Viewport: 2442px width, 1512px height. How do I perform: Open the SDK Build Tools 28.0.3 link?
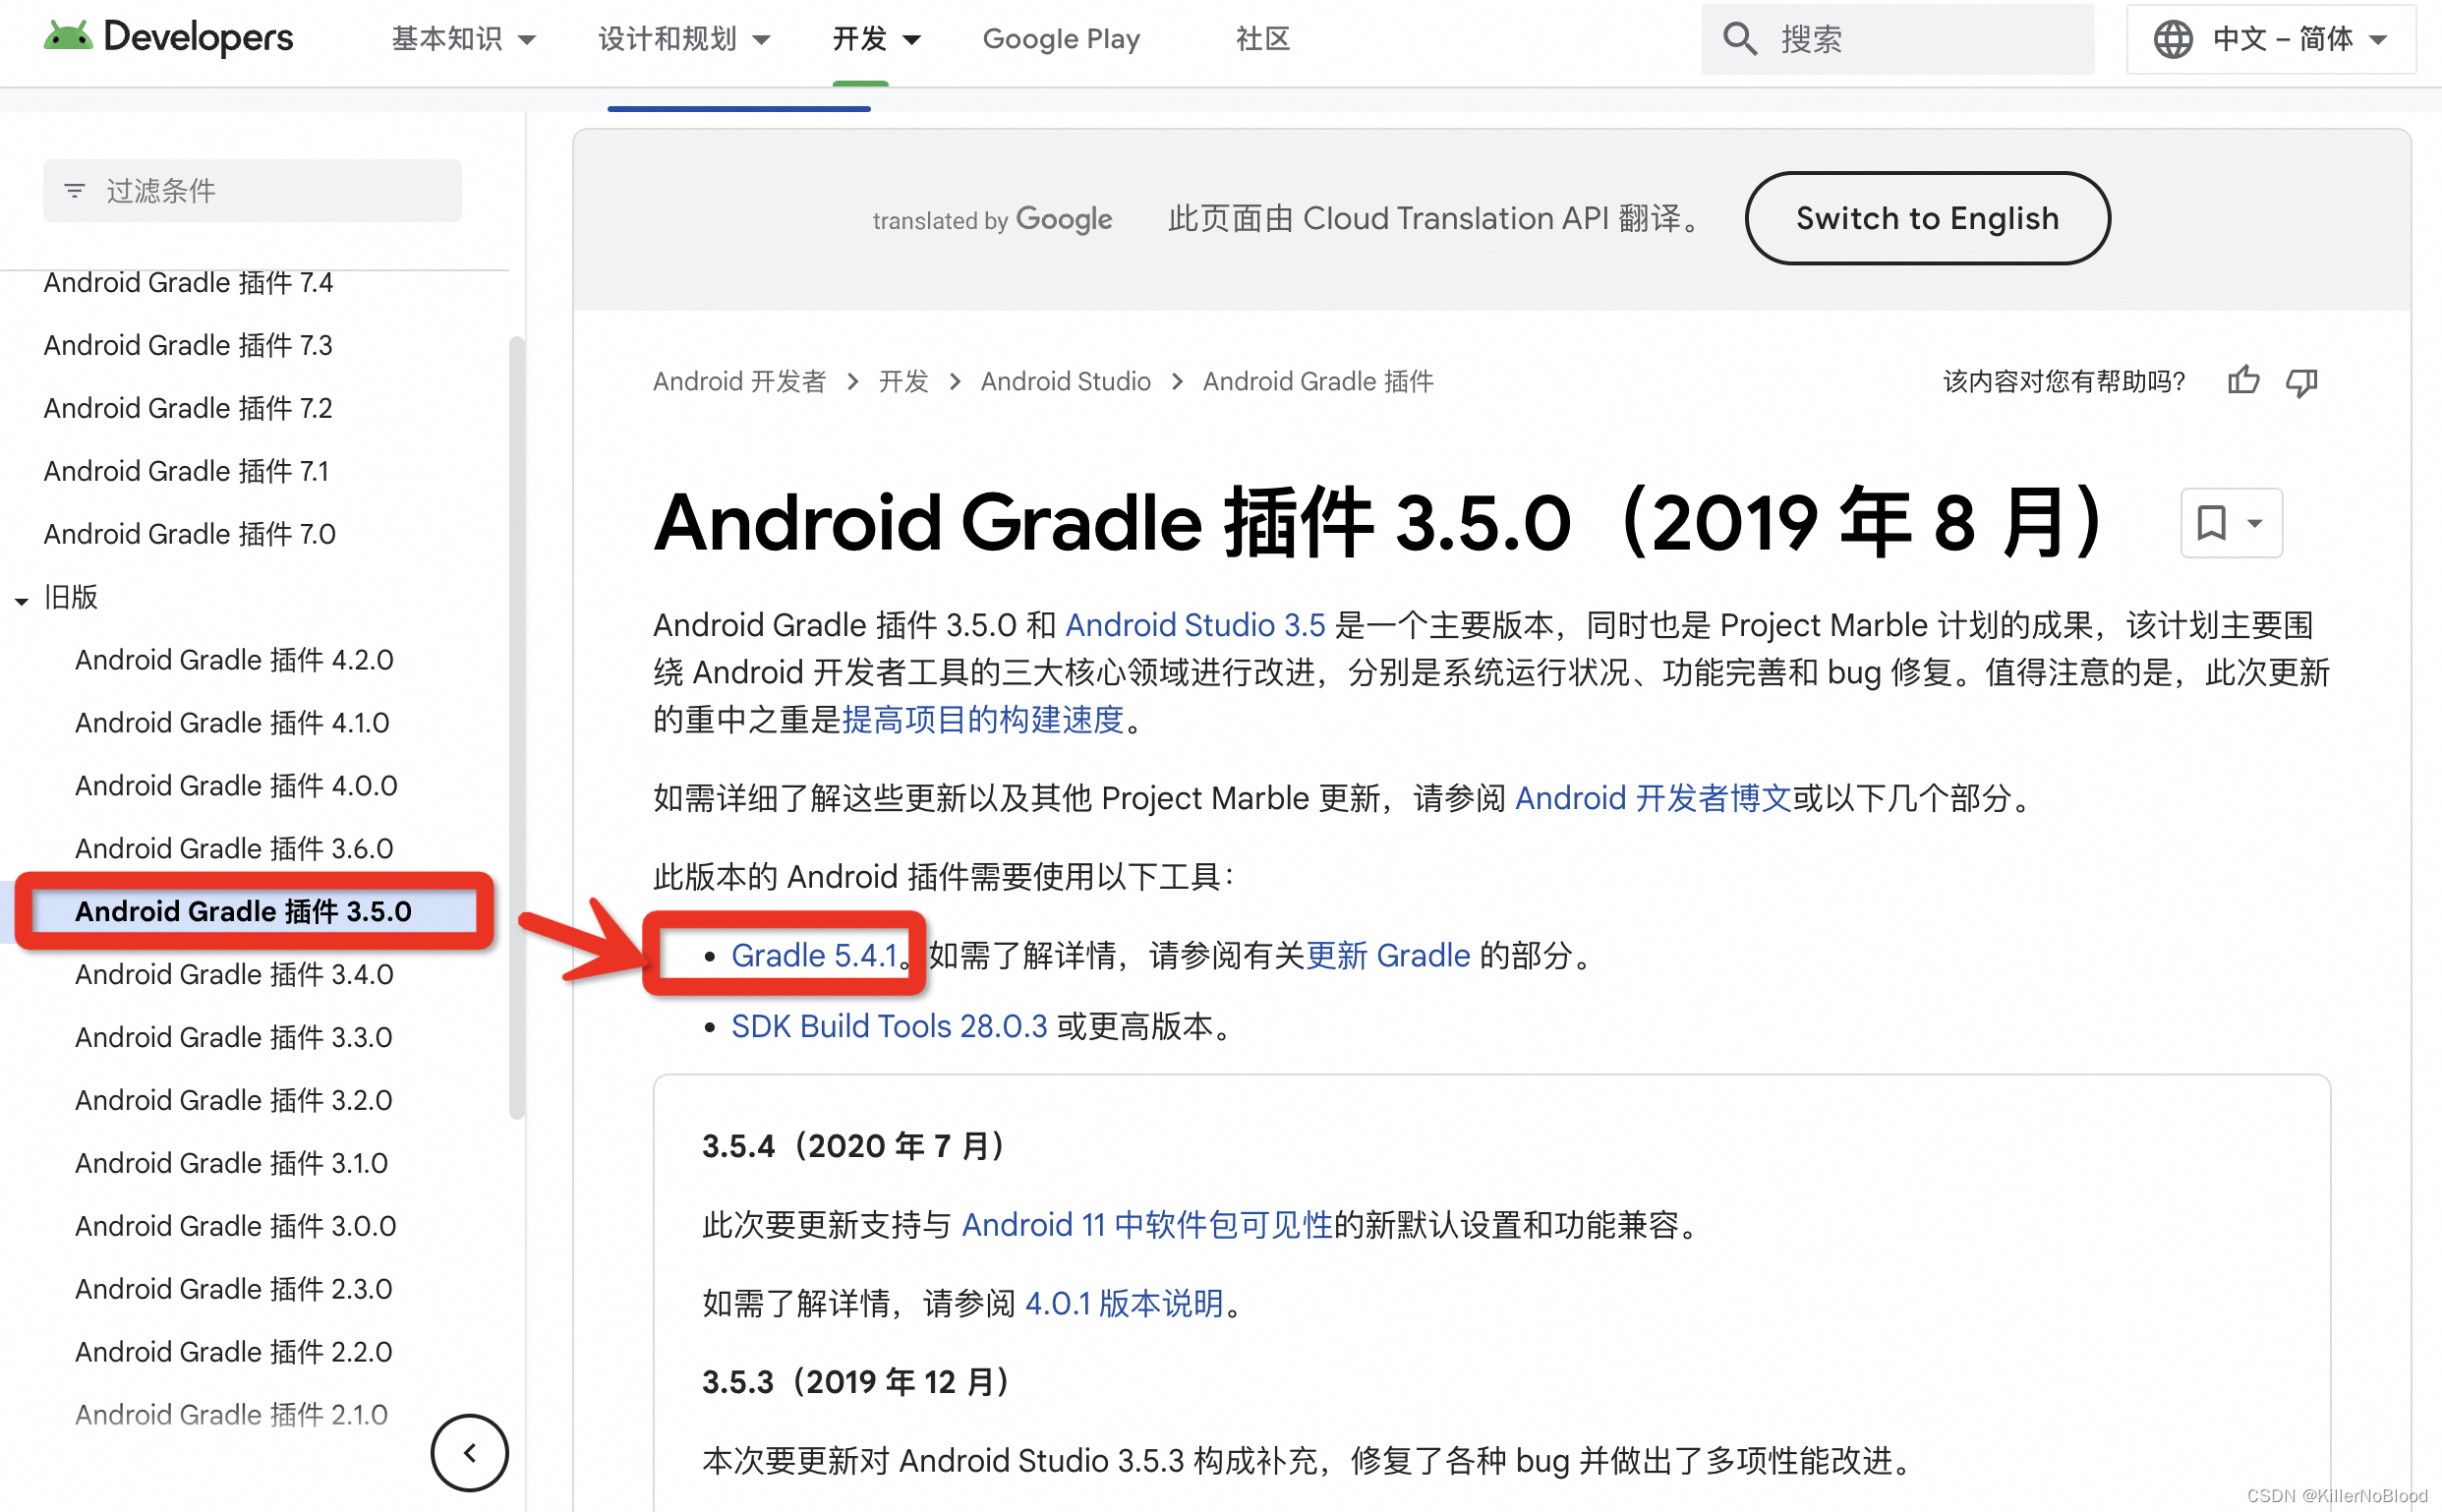(x=889, y=1027)
